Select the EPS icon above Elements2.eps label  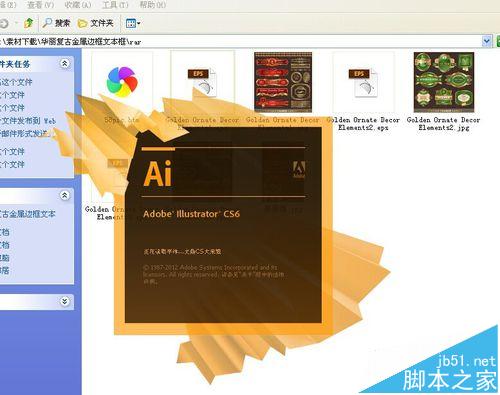point(363,82)
